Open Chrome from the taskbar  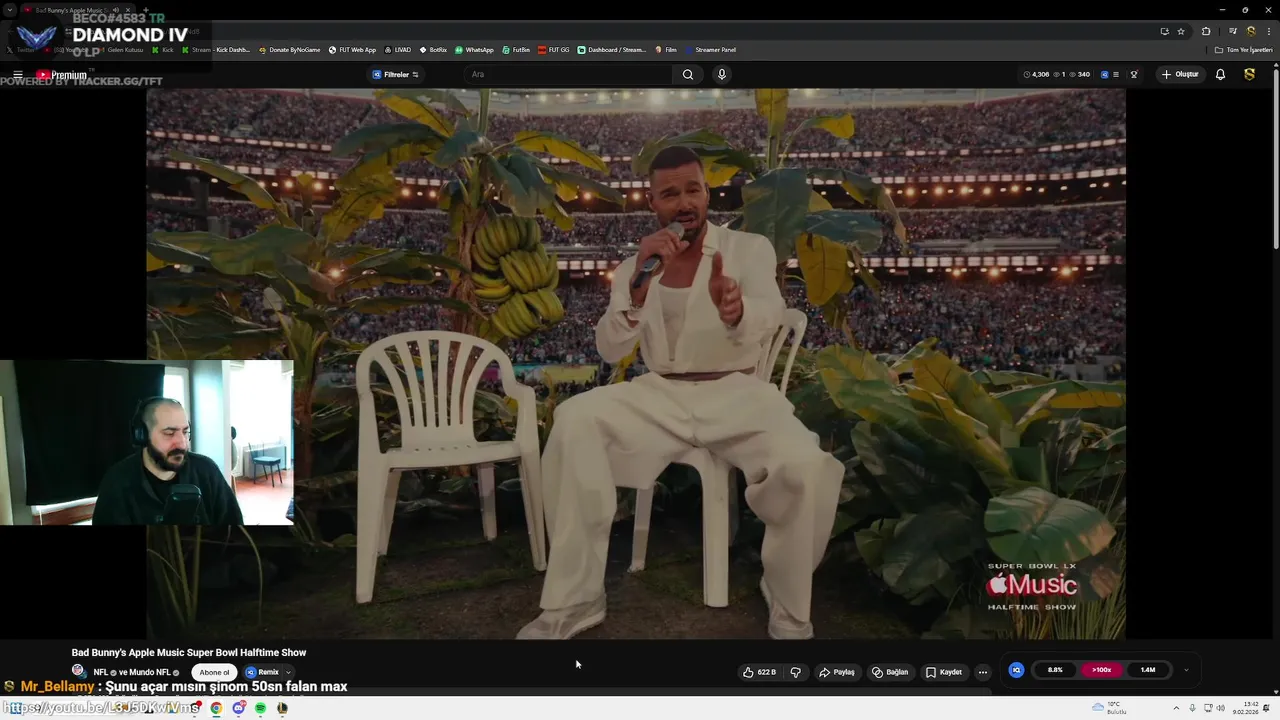[x=216, y=708]
